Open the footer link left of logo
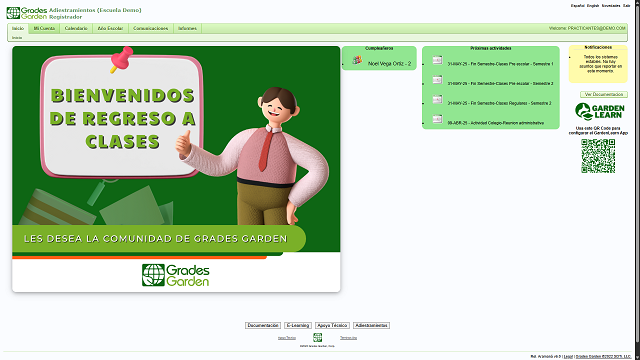This screenshot has width=640, height=360. (x=287, y=338)
